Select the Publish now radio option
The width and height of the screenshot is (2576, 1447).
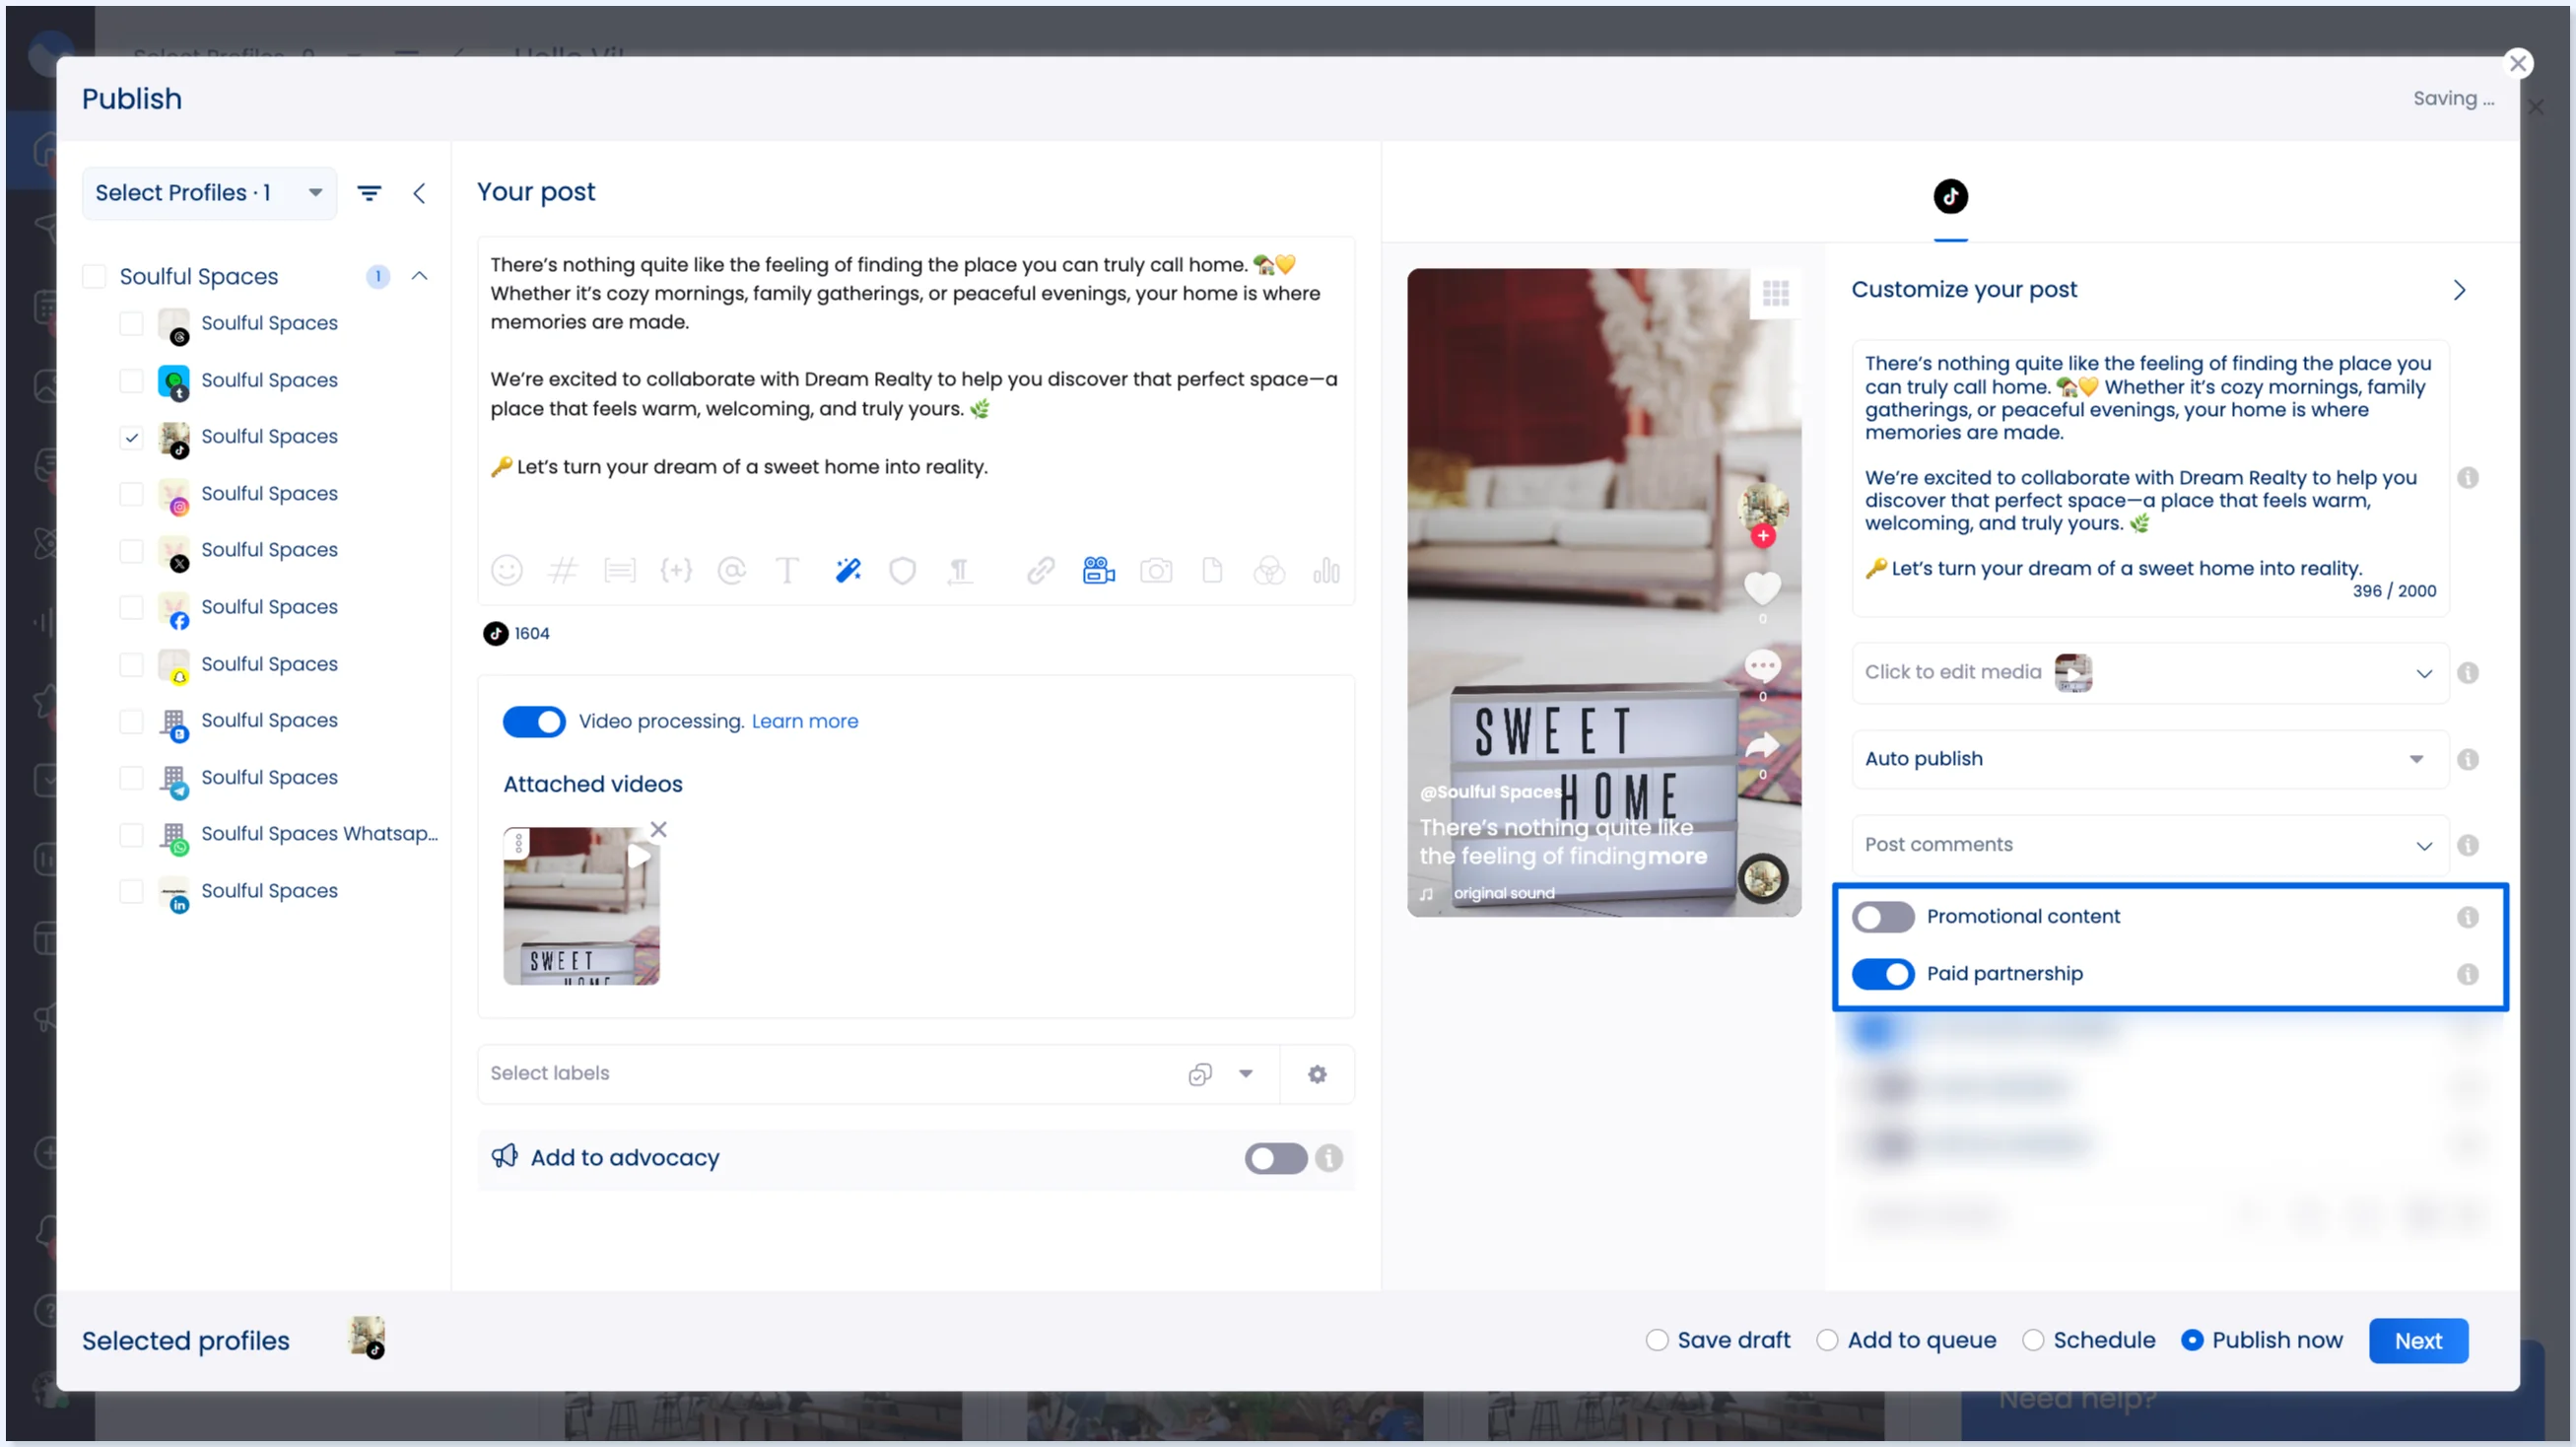pyautogui.click(x=2191, y=1340)
